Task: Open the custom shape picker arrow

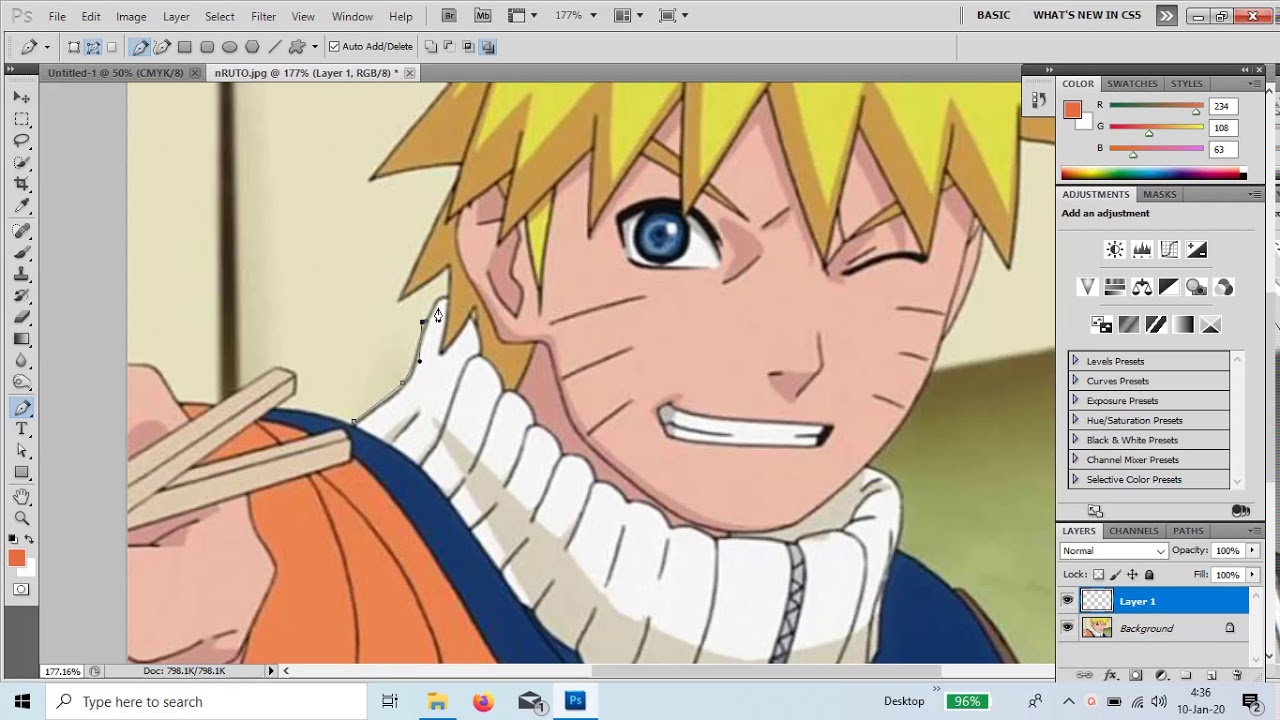Action: click(314, 47)
